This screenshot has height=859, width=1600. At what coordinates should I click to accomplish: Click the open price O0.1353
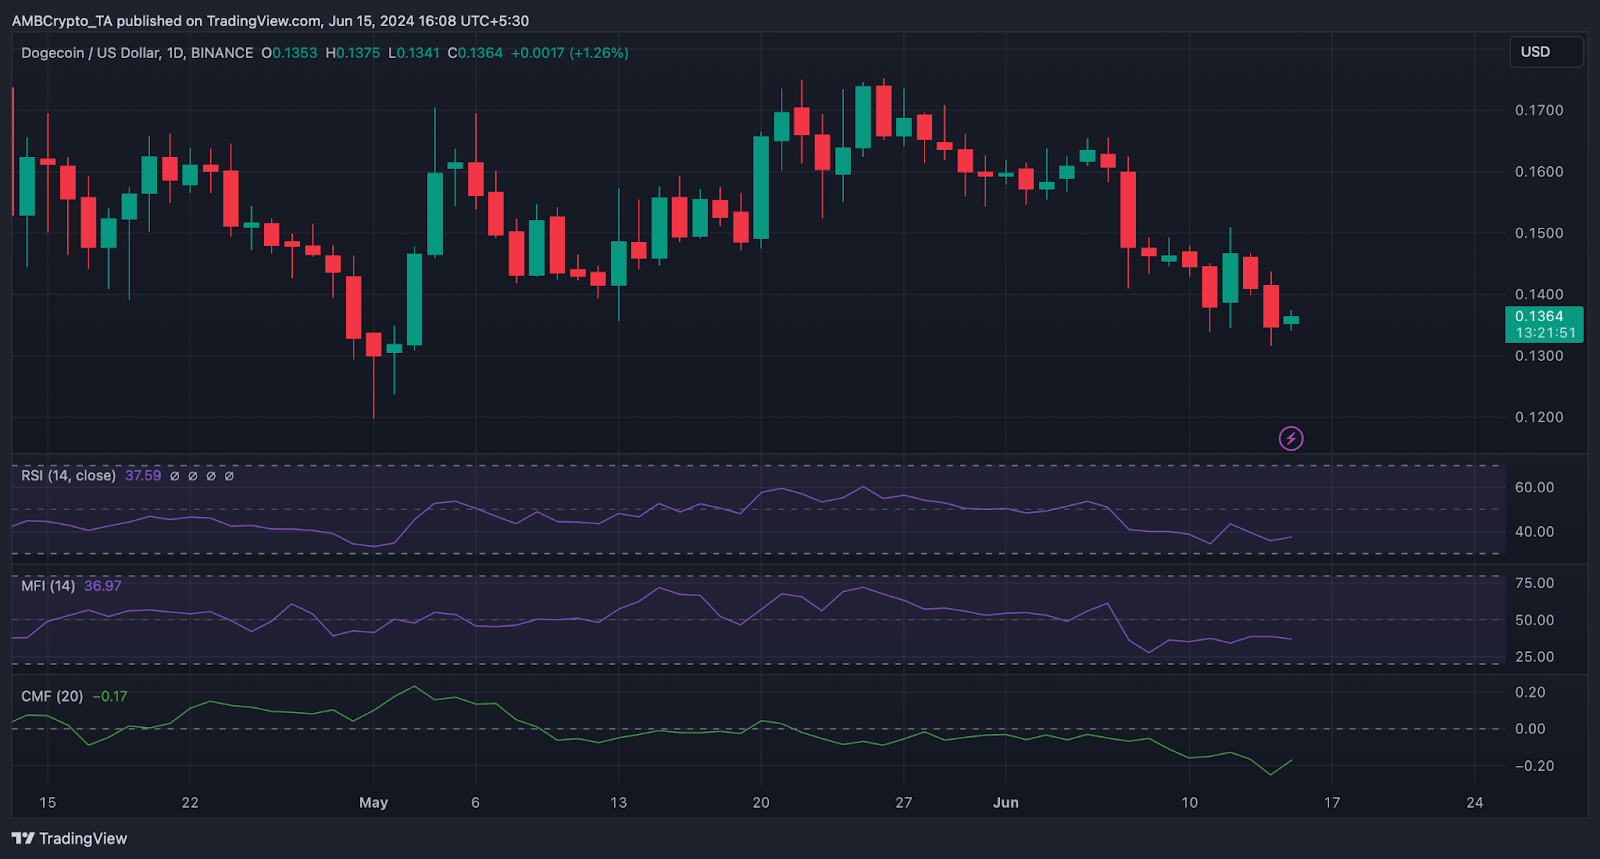click(x=289, y=53)
